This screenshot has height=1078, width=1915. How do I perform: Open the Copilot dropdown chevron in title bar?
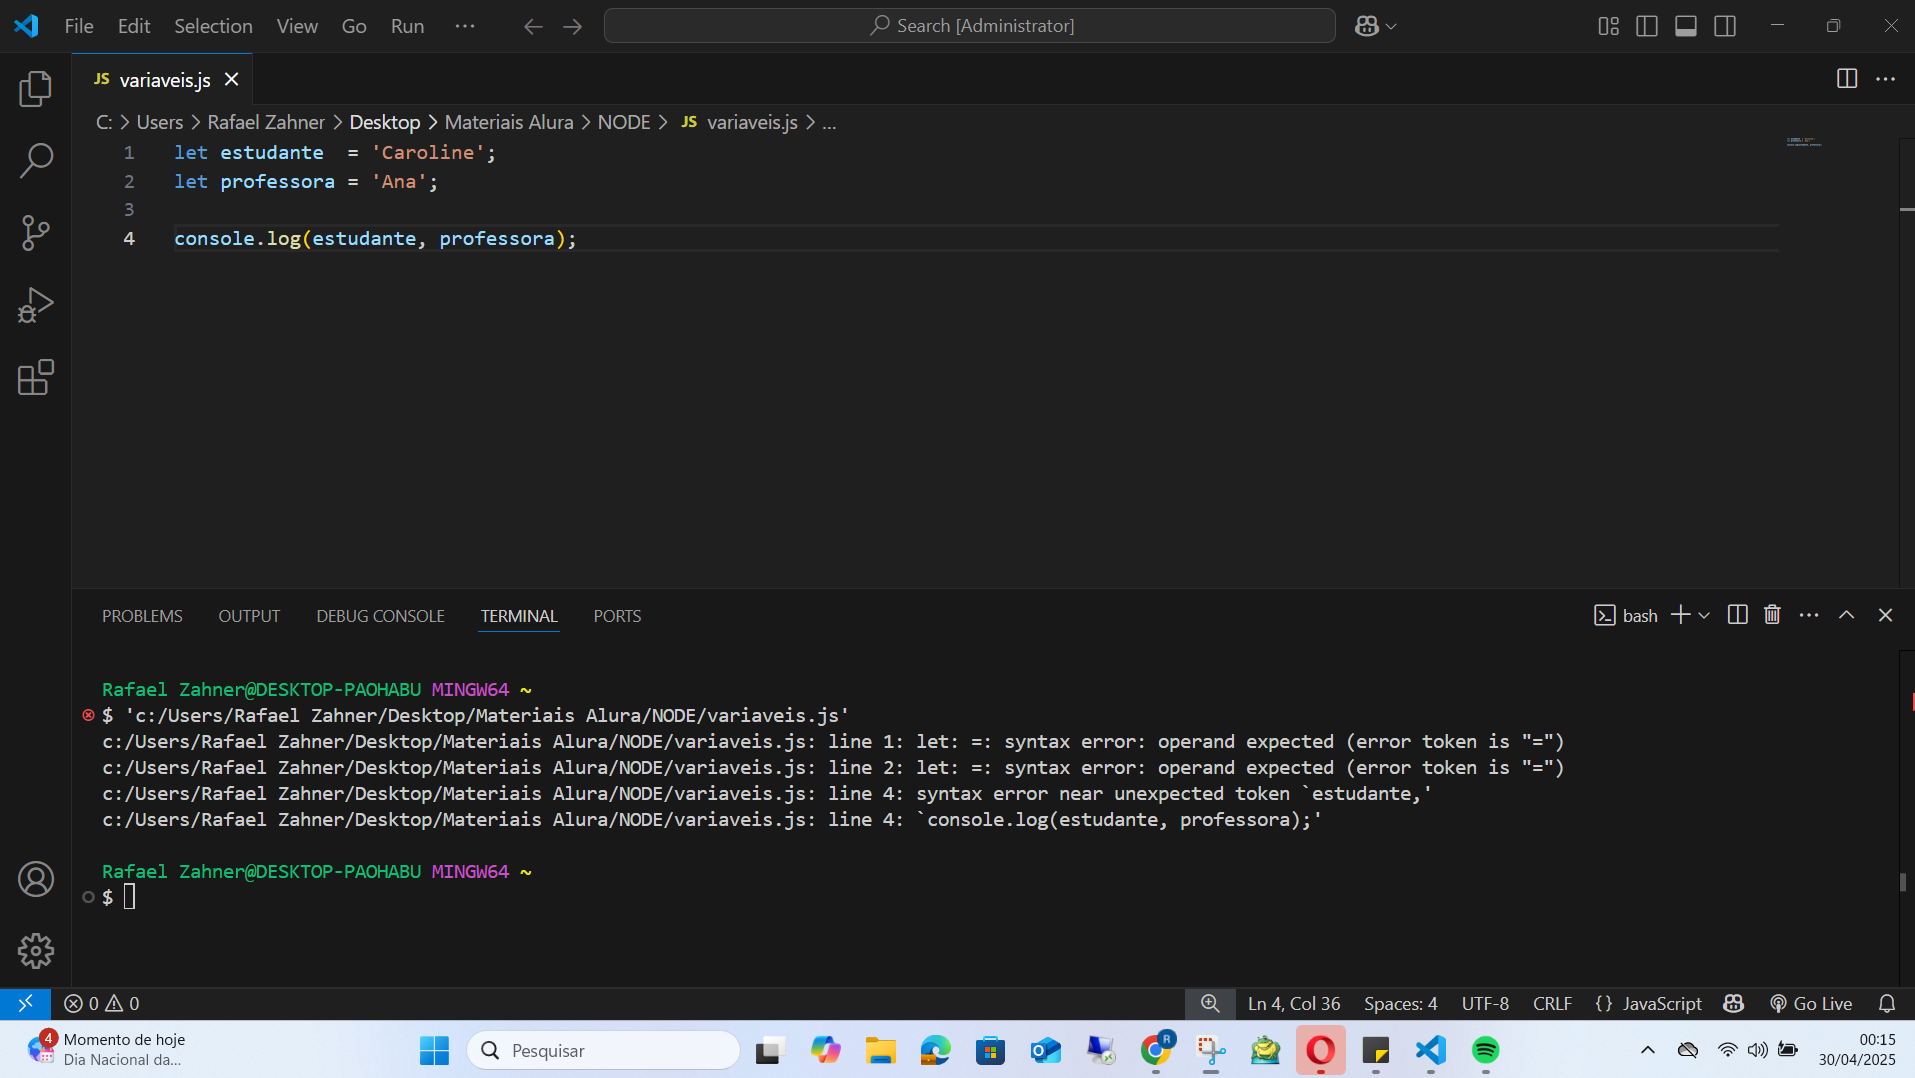coord(1391,27)
